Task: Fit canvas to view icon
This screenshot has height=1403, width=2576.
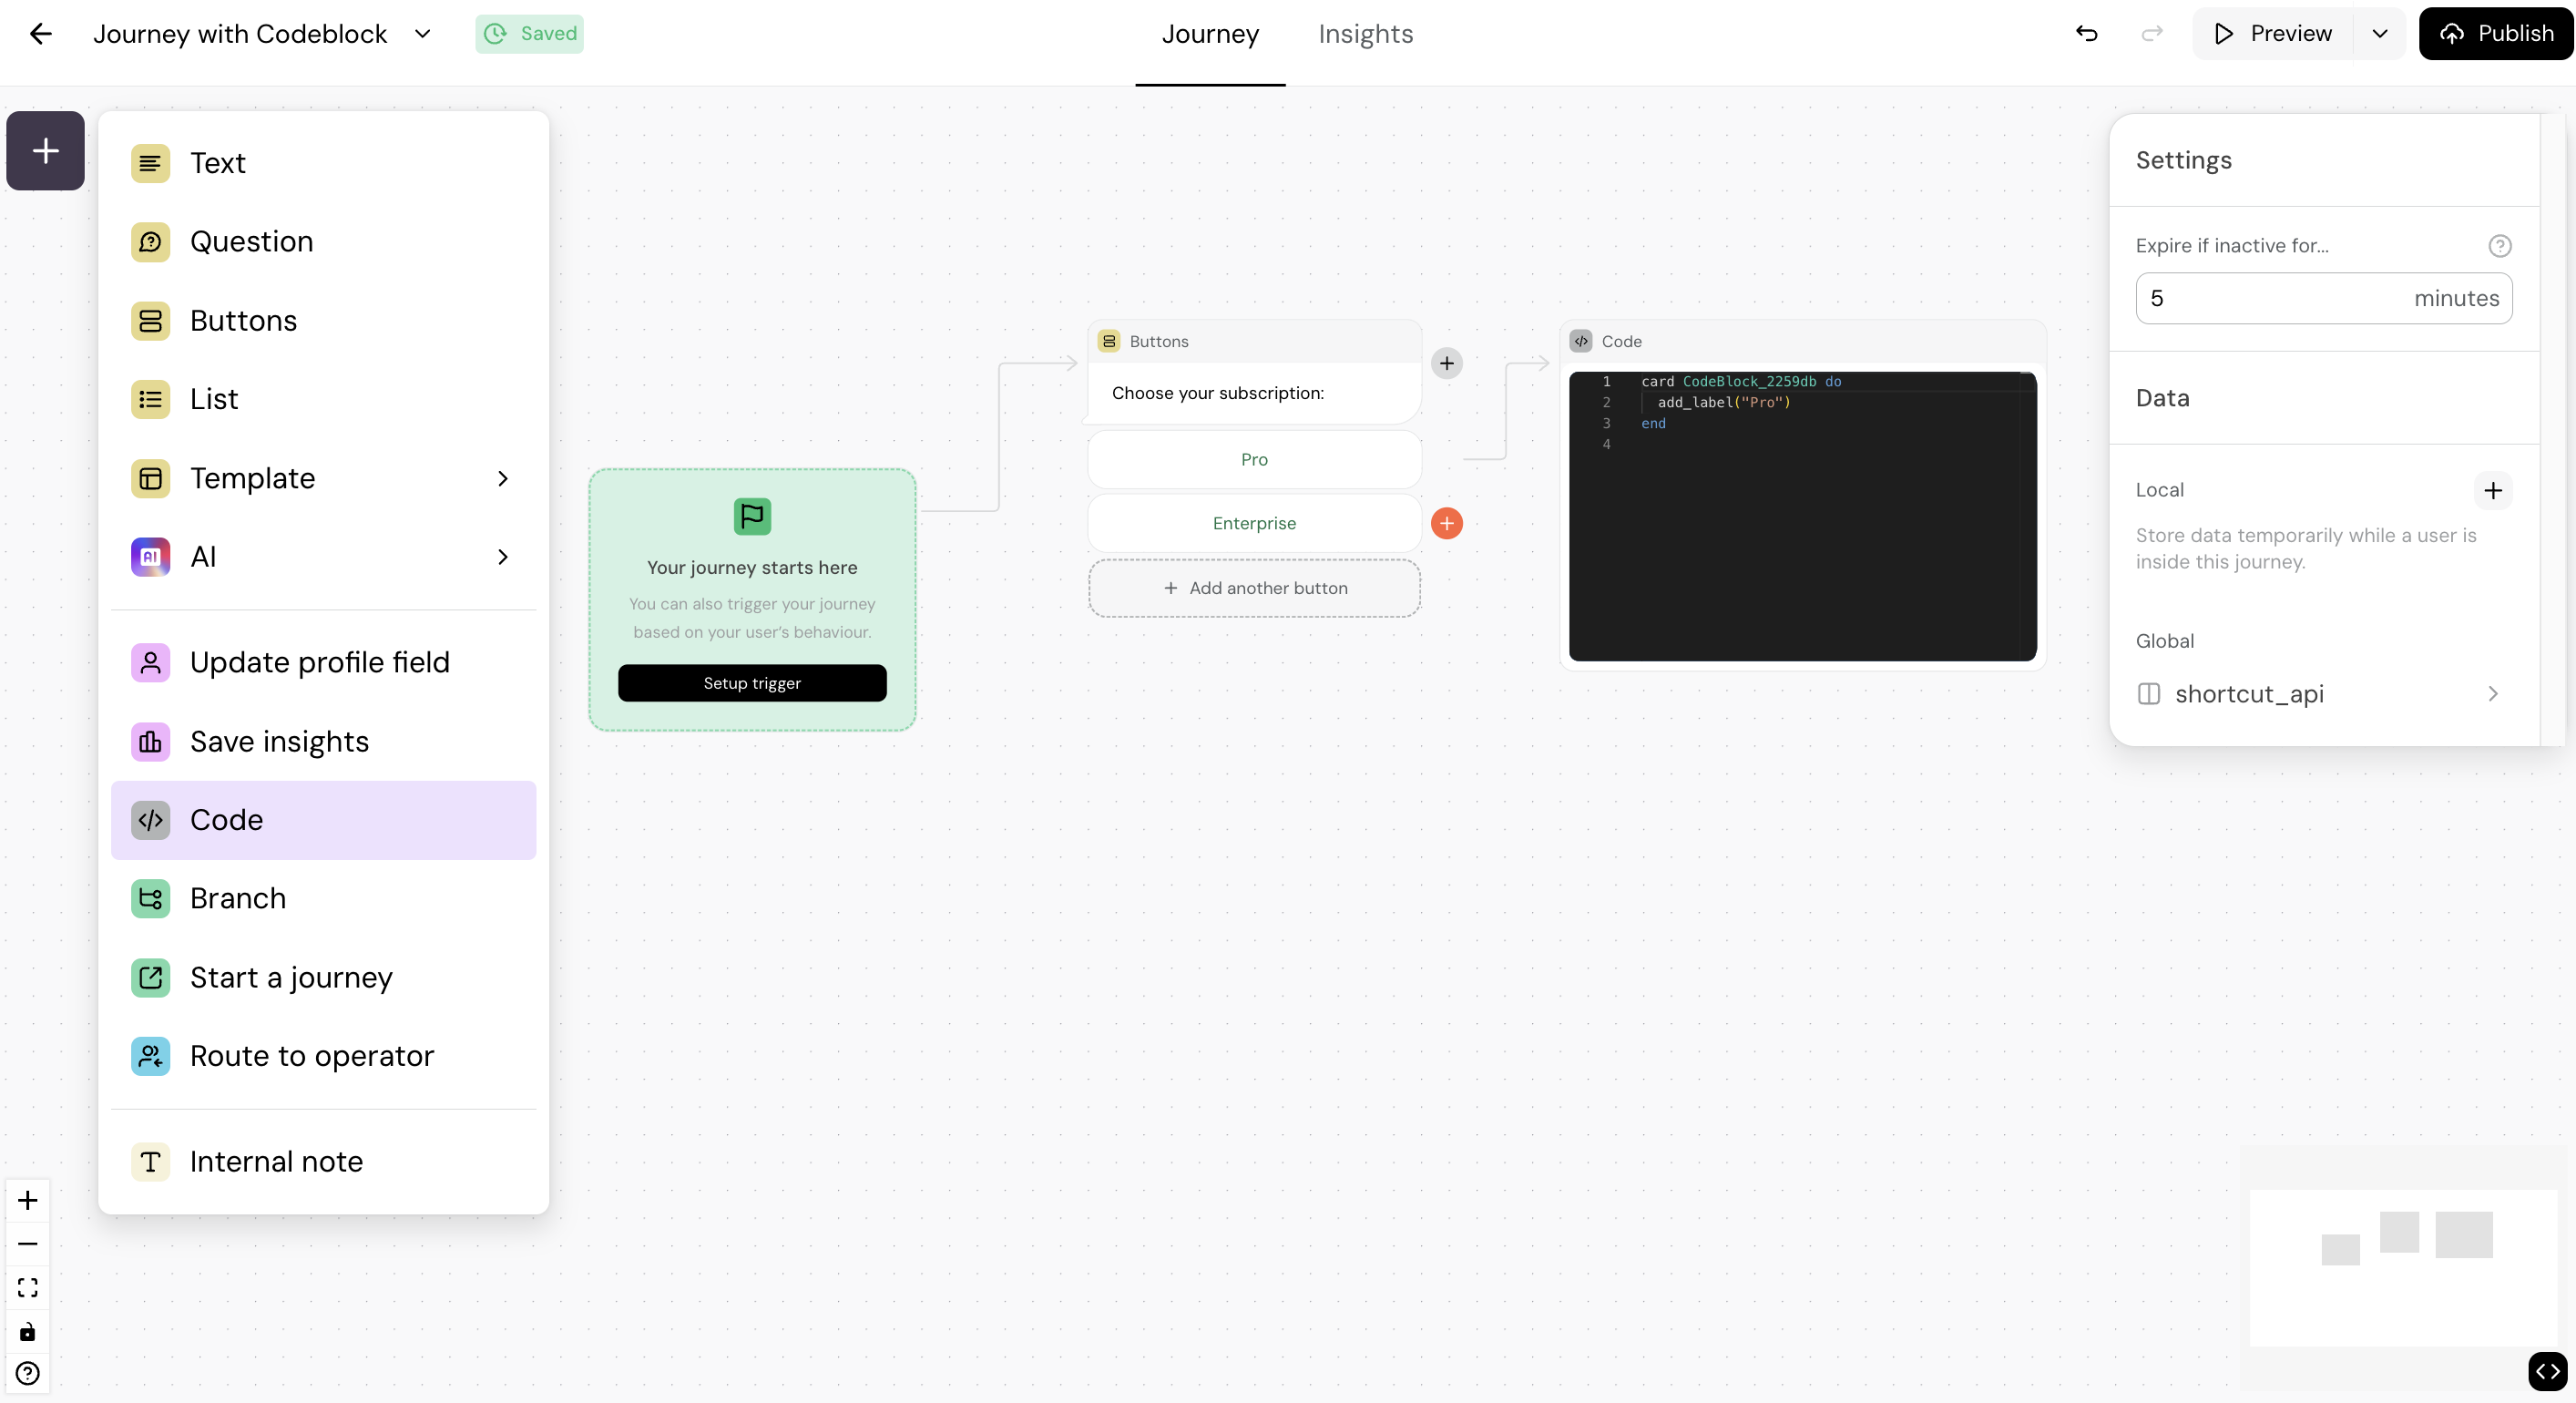Action: tap(28, 1288)
